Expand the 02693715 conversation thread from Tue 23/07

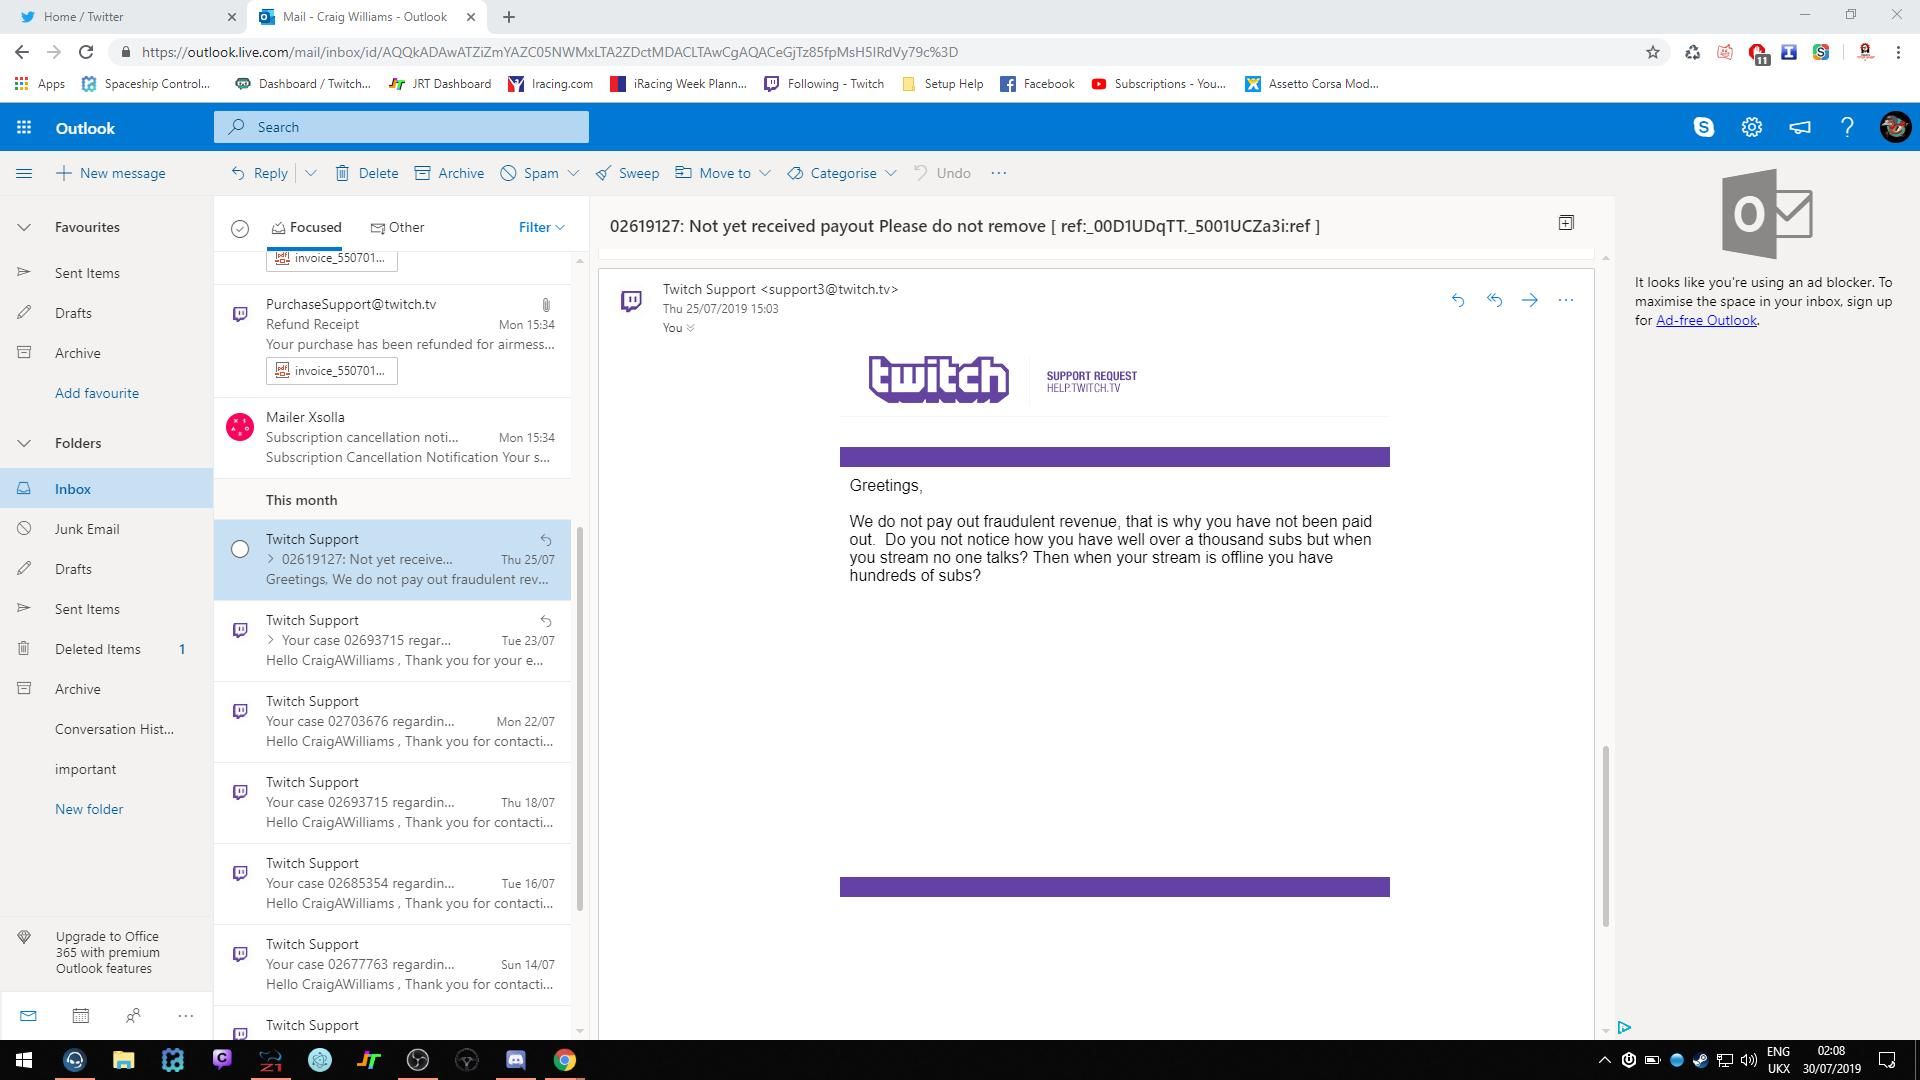[x=271, y=640]
